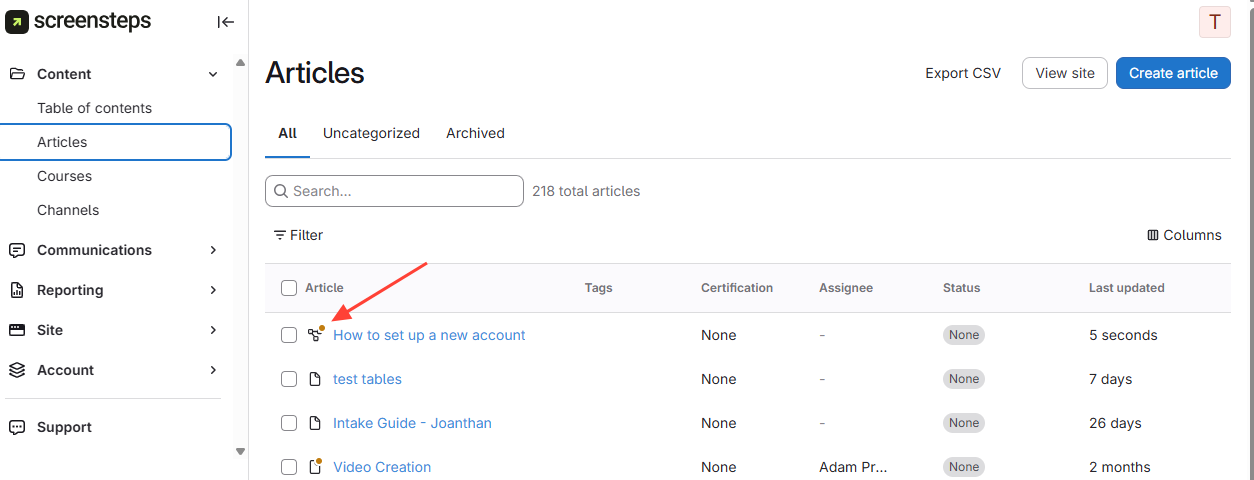Viewport: 1254px width, 480px height.
Task: Click the Create article button
Action: tap(1173, 73)
